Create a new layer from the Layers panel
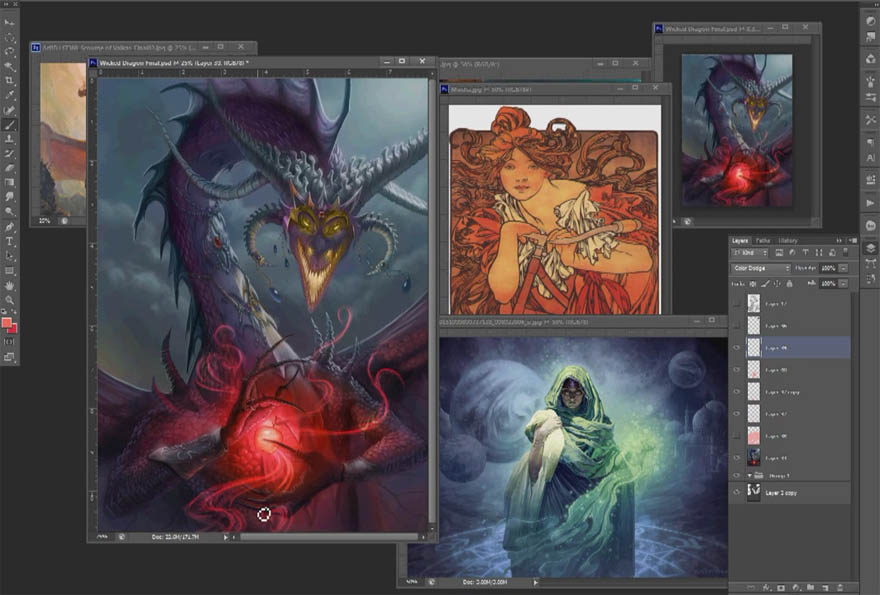This screenshot has height=595, width=880. point(825,588)
